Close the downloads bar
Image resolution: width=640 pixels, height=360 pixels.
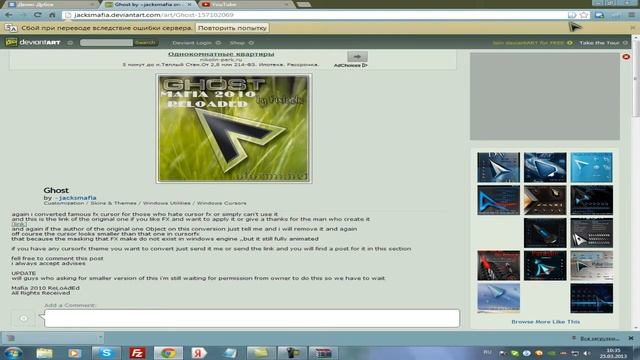click(631, 338)
